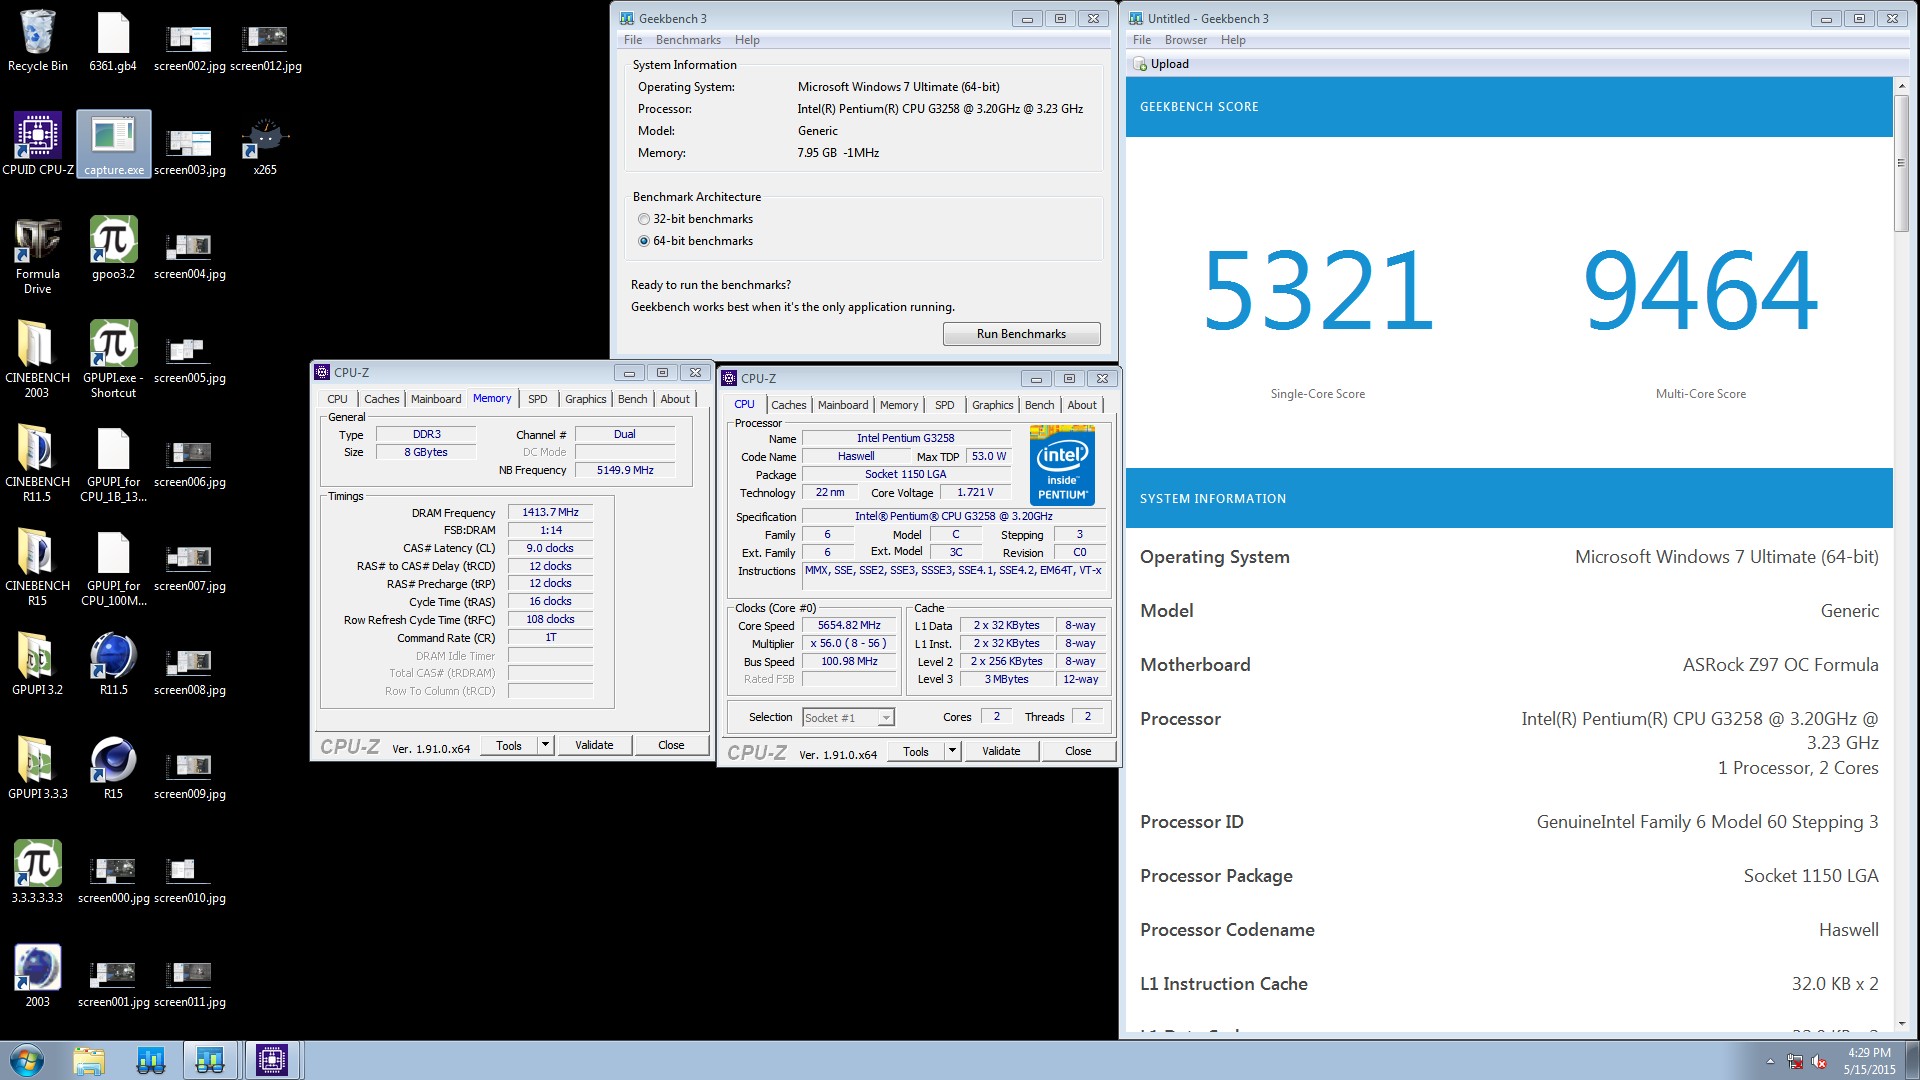Open About tab in left CPU-Z window
1920x1080 pixels.
(x=675, y=399)
